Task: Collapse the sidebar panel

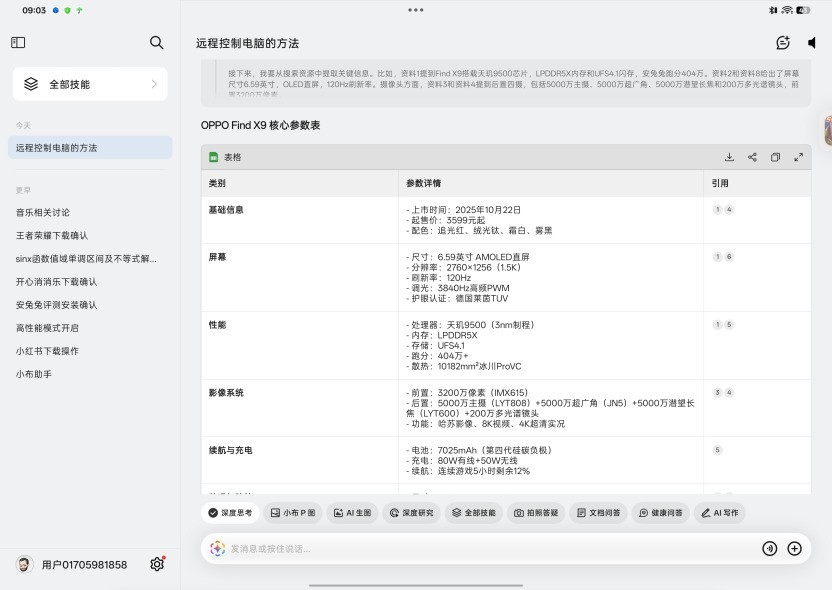Action: click(17, 43)
